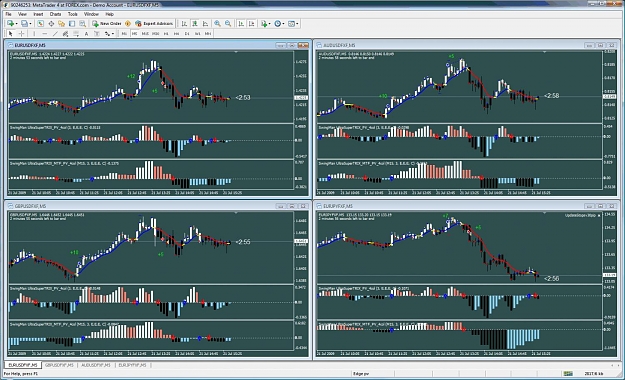Select the MN timeframe button
The height and width of the screenshot is (380, 625).
pos(208,33)
